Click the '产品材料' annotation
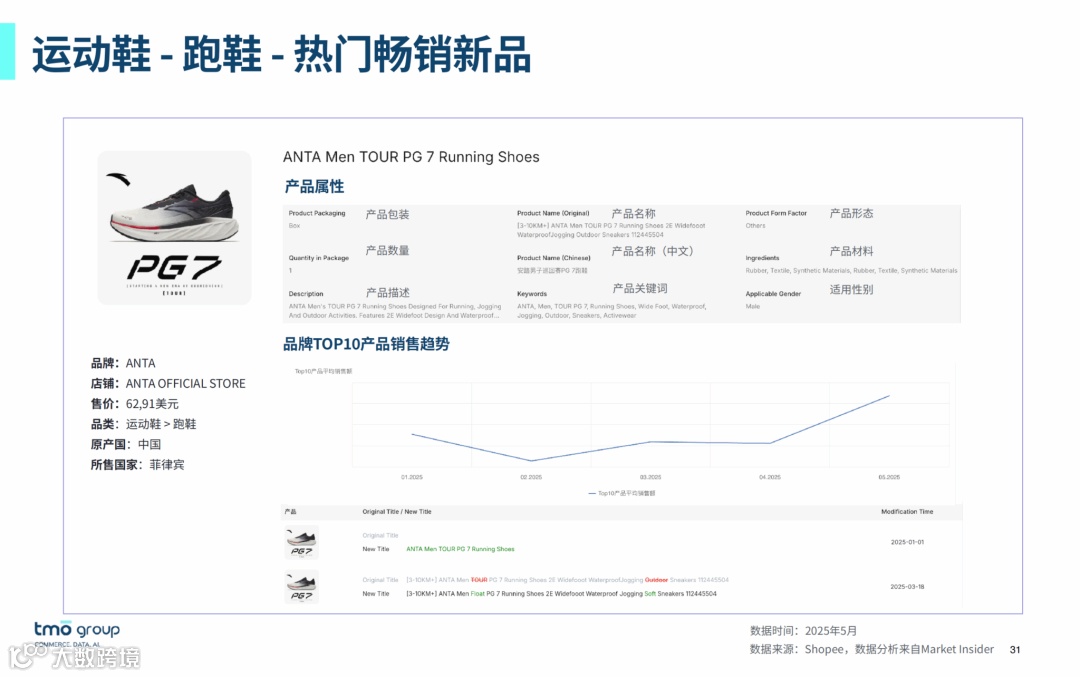This screenshot has width=1080, height=677. [x=851, y=251]
